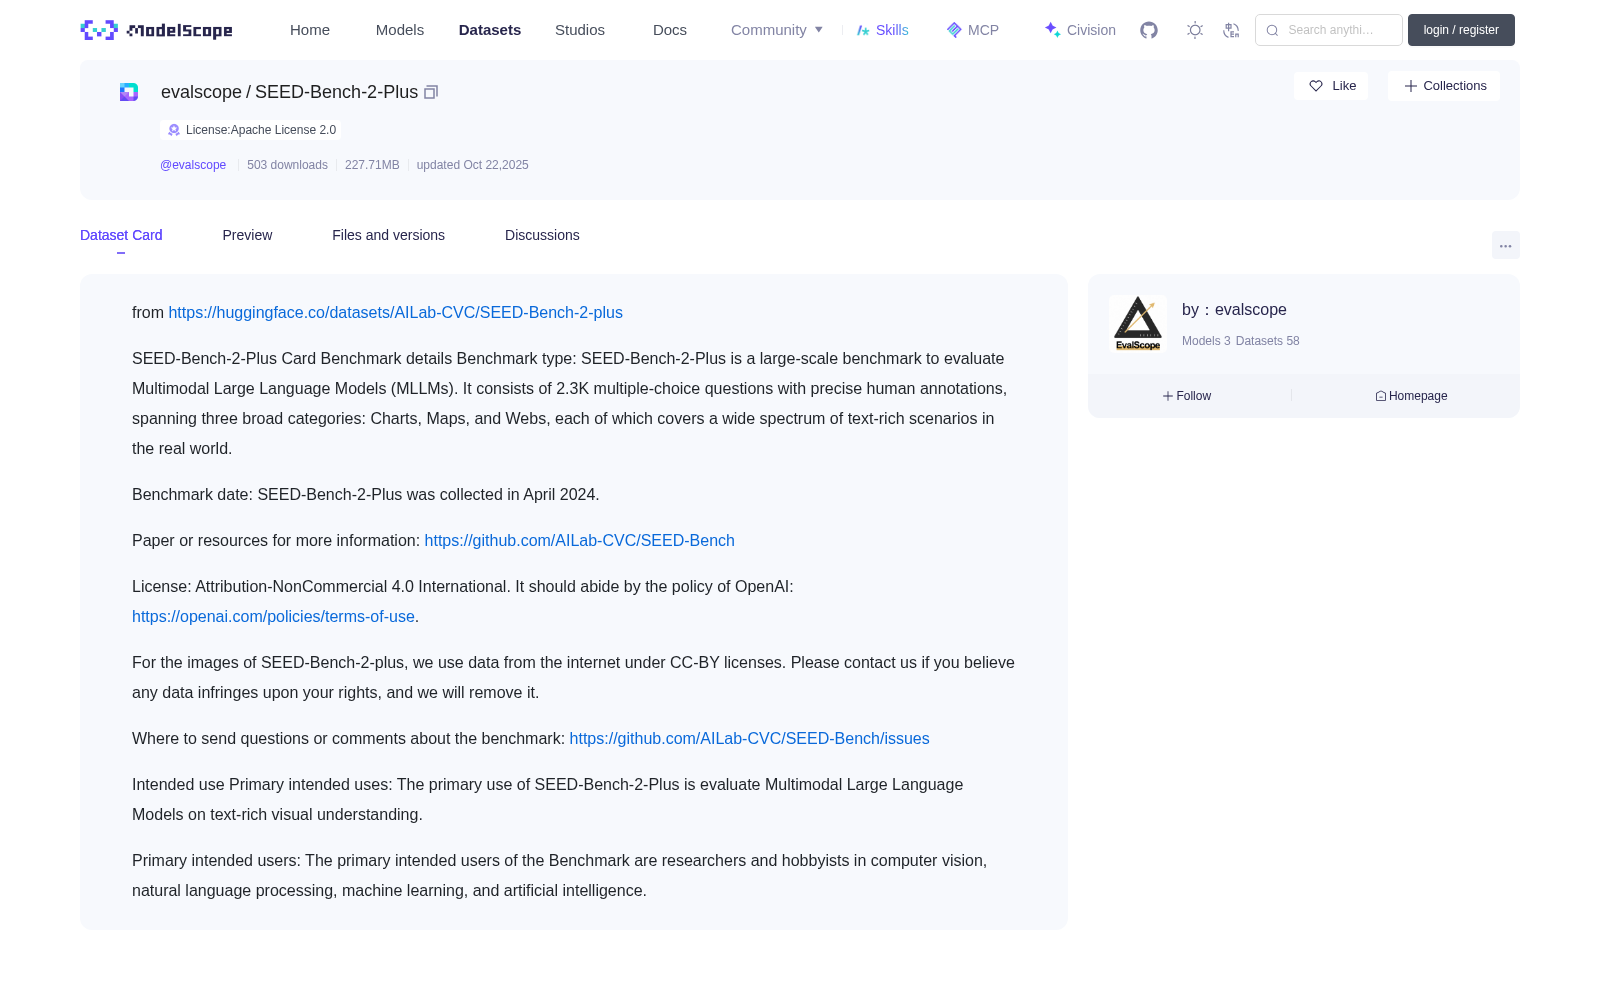Viewport: 1600px width, 1000px height.
Task: Open the evalscope Homepage button
Action: pos(1411,396)
